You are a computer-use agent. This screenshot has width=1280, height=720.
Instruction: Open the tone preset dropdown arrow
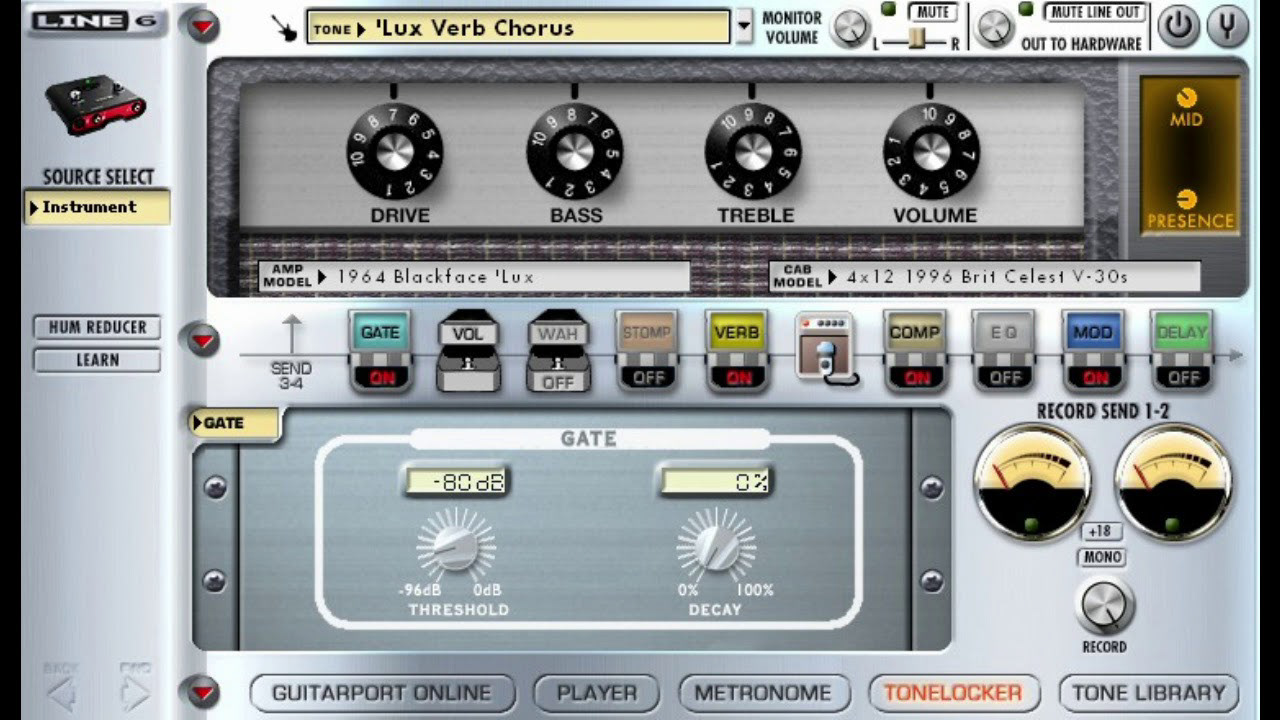point(743,27)
